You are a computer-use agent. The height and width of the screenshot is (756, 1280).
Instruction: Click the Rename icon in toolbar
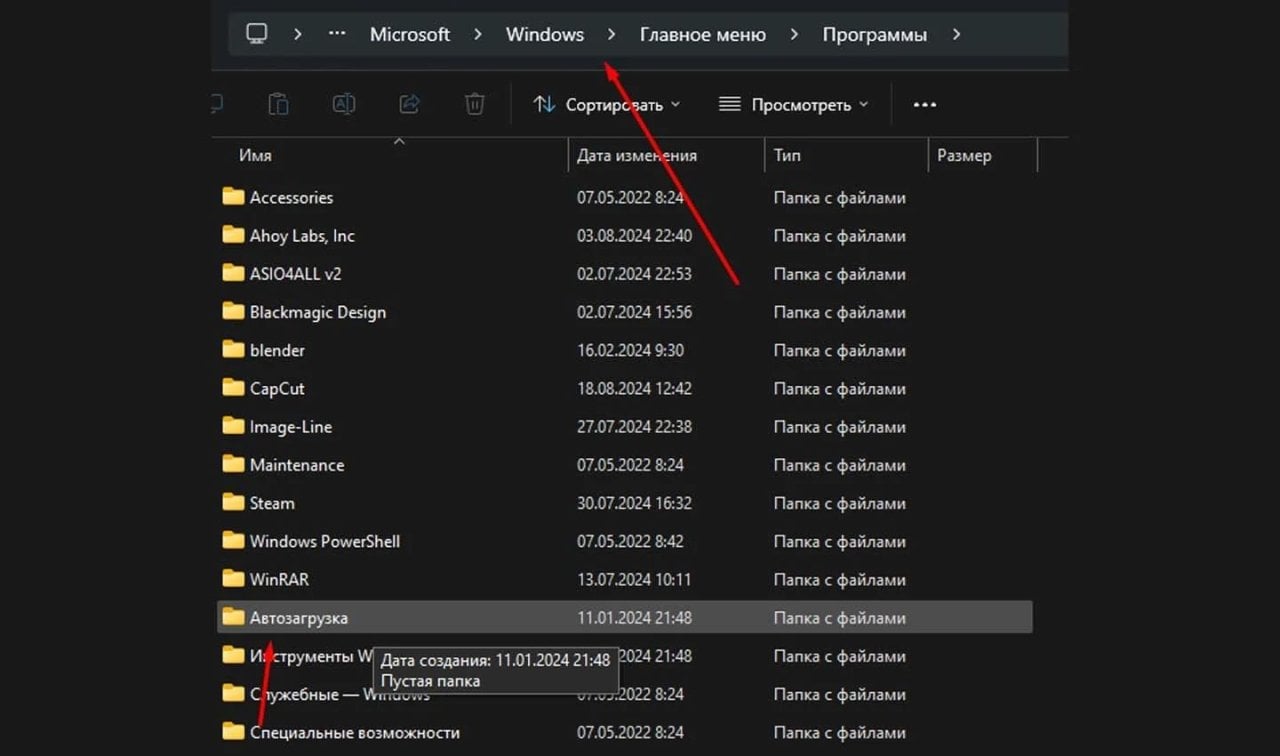344,104
